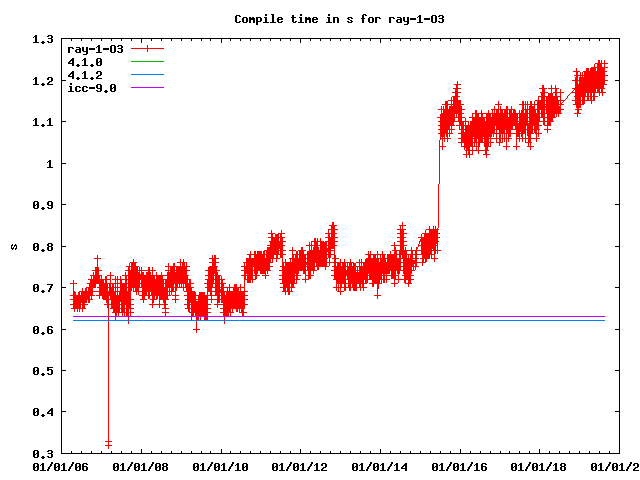640x480 pixels.
Task: Click the 01/01/18 x-axis date label
Action: point(539,466)
